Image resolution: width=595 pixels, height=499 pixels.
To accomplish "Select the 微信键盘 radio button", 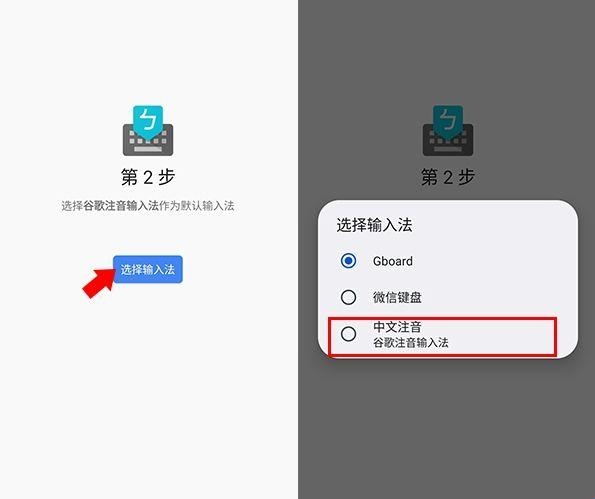I will (x=348, y=297).
